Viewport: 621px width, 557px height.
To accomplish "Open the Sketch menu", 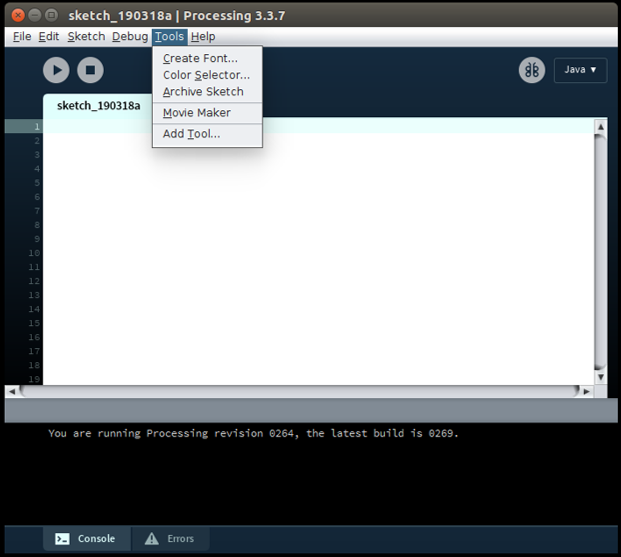I will pos(86,37).
